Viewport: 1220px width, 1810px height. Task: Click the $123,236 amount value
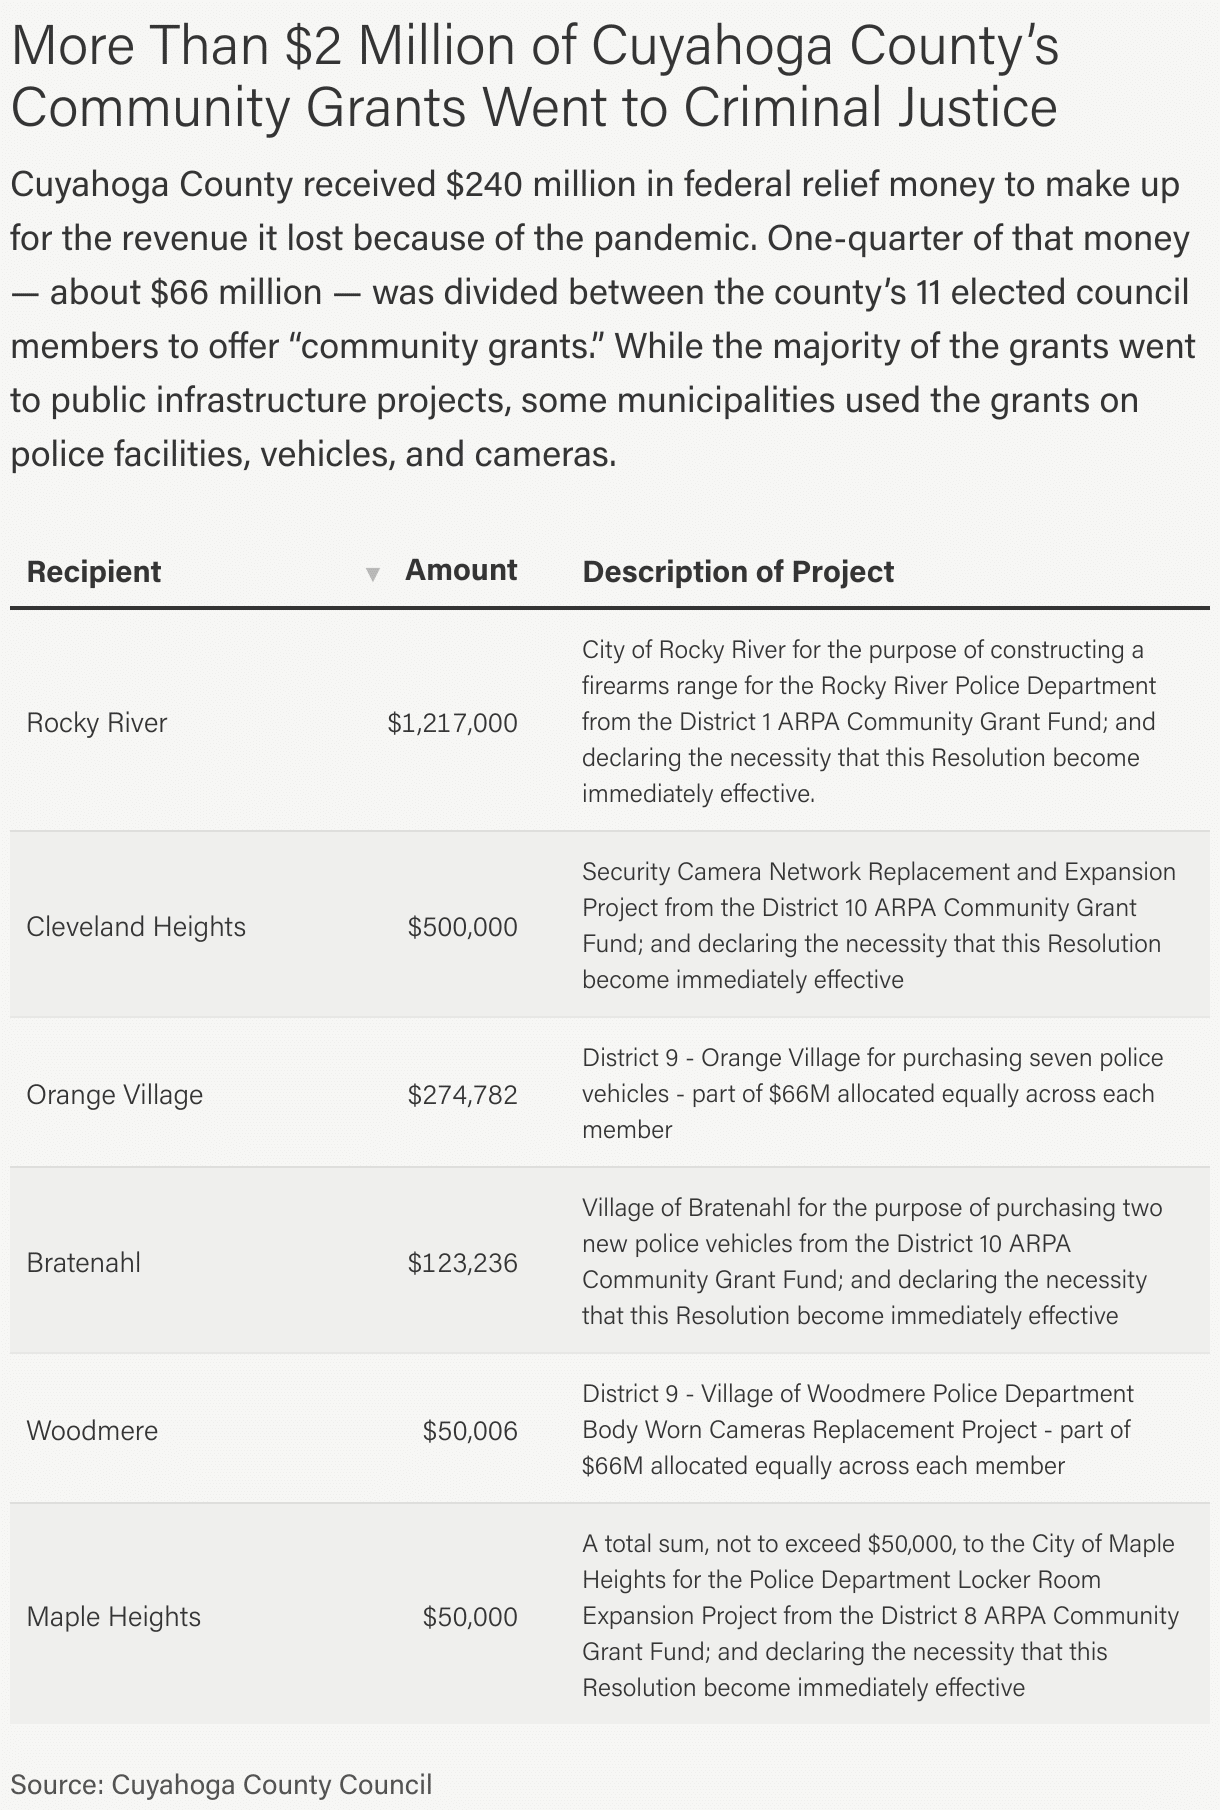pyautogui.click(x=463, y=1263)
